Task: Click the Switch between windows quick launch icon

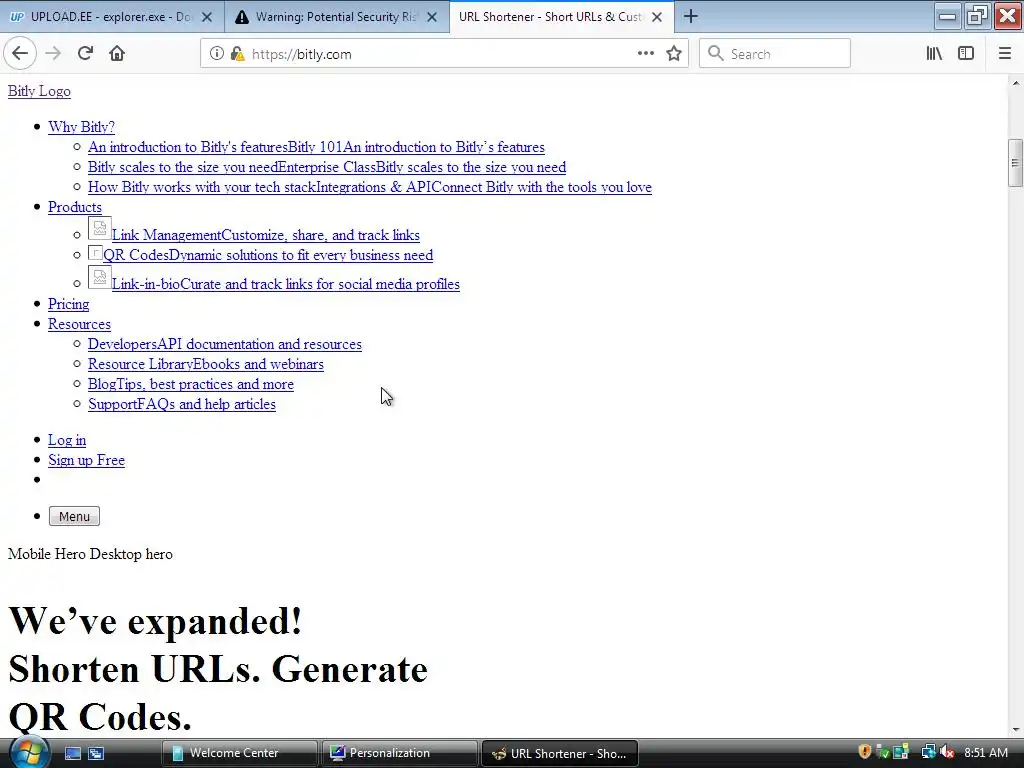Action: 96,754
